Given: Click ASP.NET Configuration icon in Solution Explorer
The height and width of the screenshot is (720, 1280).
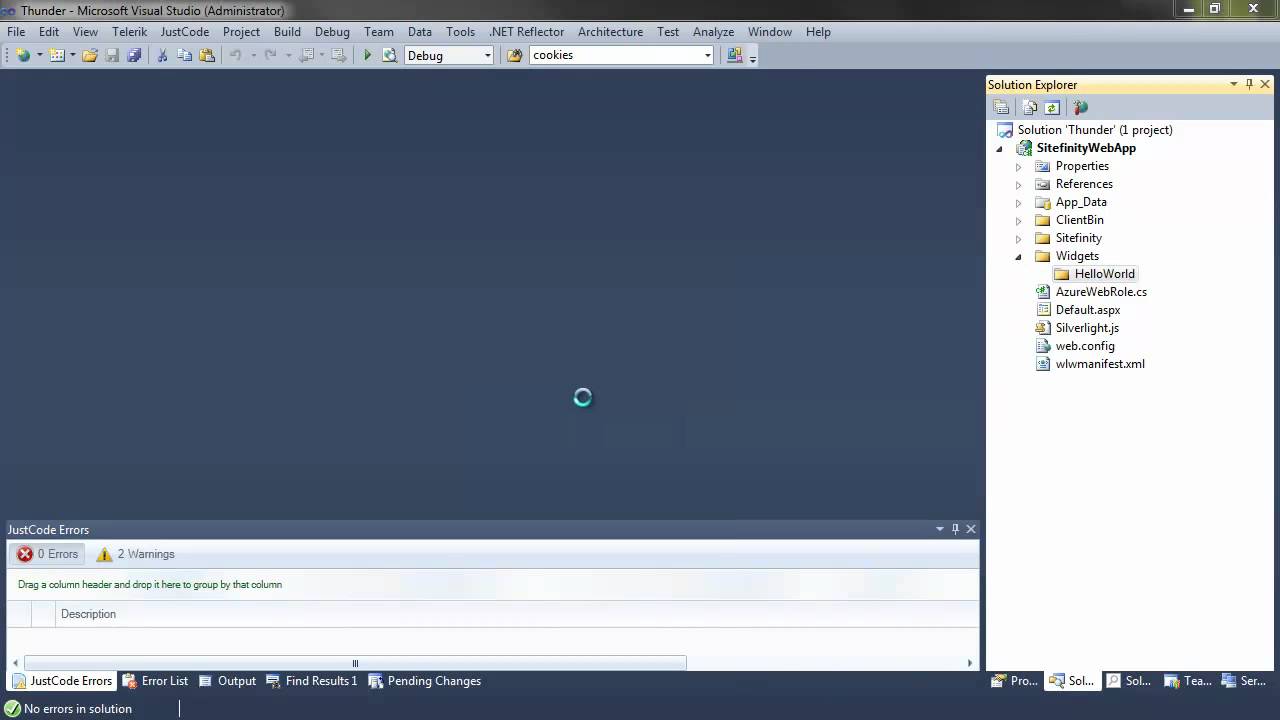Looking at the screenshot, I should click(x=1080, y=107).
